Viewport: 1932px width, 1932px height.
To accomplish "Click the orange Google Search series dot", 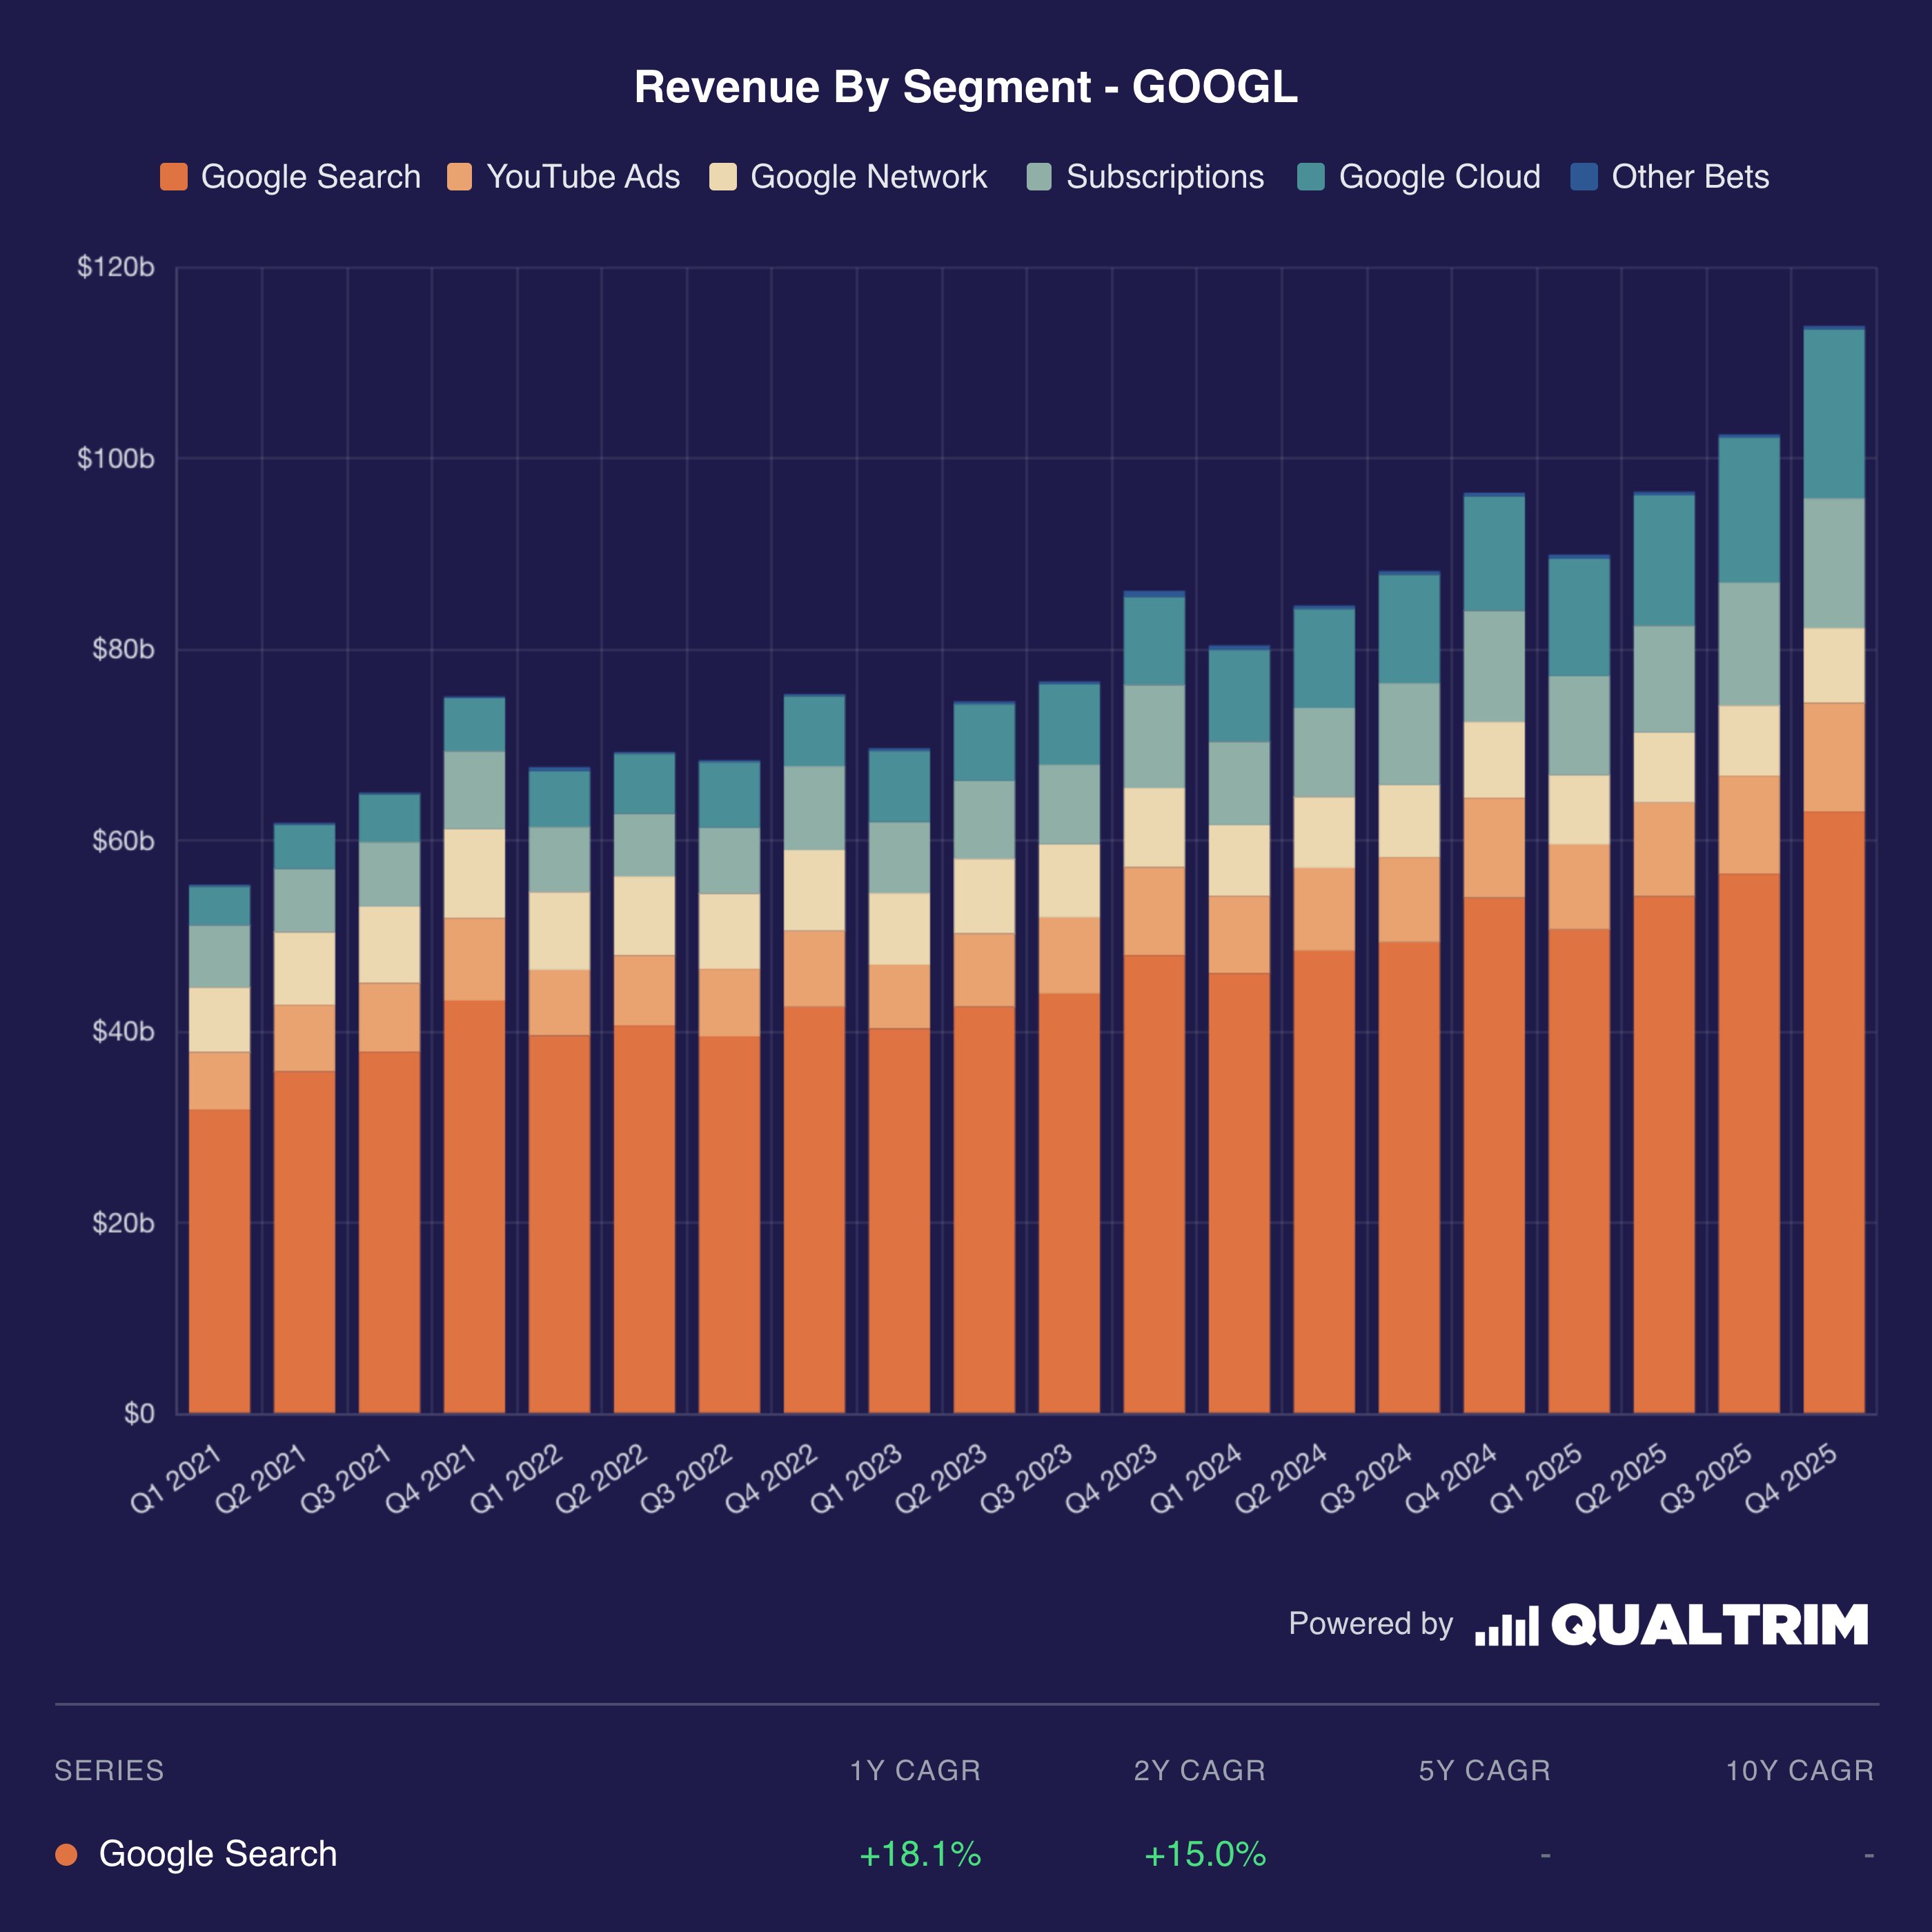I will (67, 1855).
